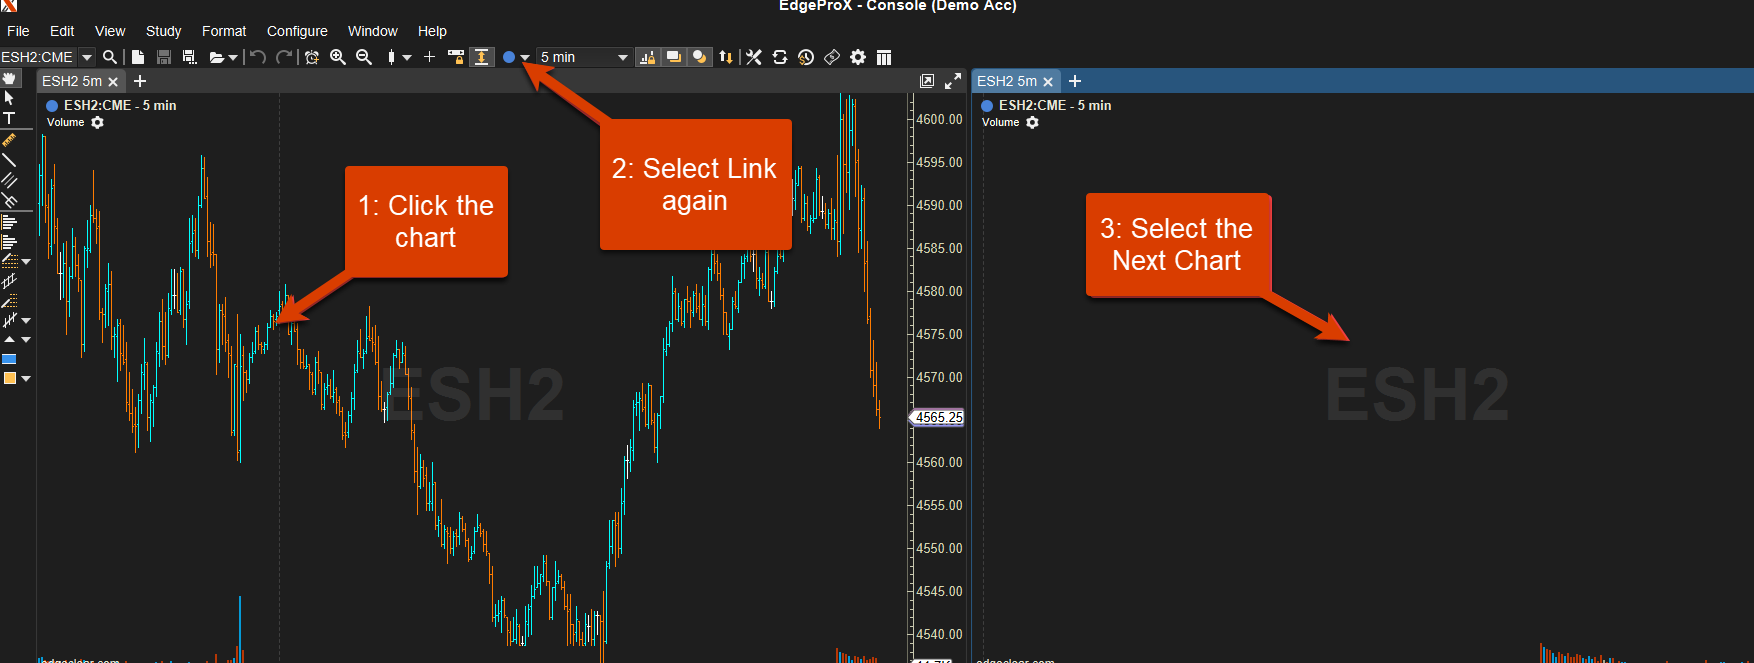Expand the blue link color dropdown arrow

525,58
